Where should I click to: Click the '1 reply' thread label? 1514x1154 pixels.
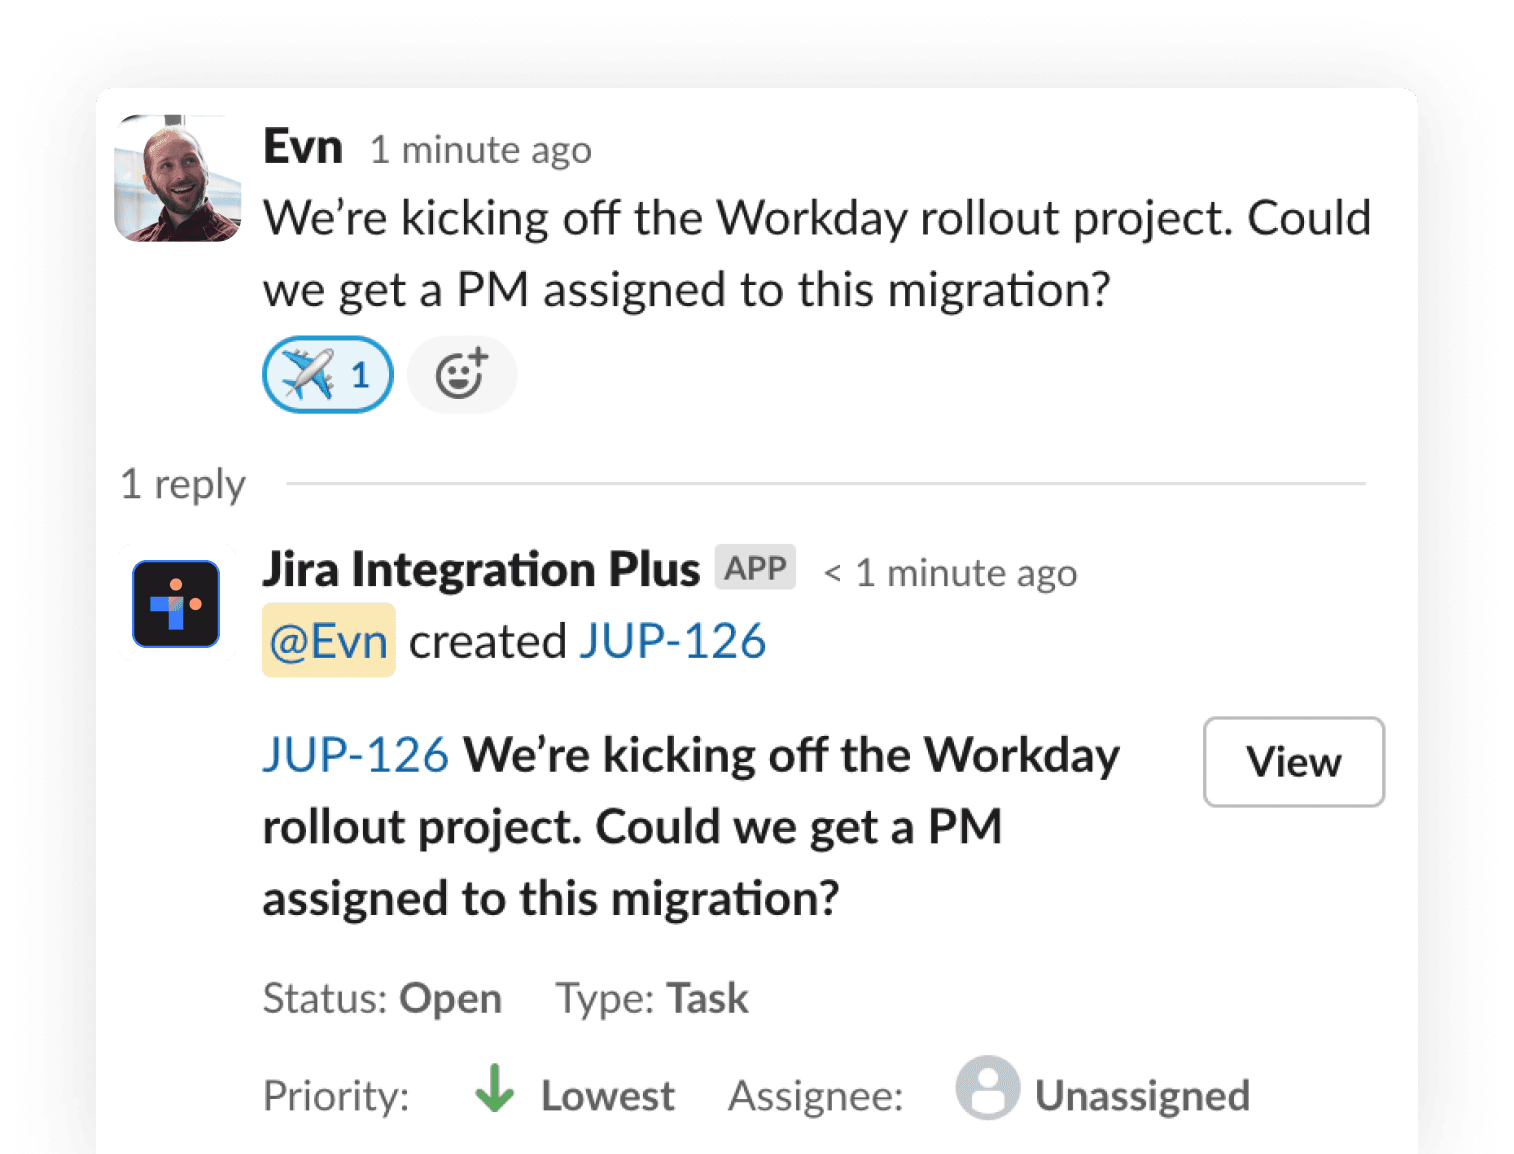tap(183, 484)
